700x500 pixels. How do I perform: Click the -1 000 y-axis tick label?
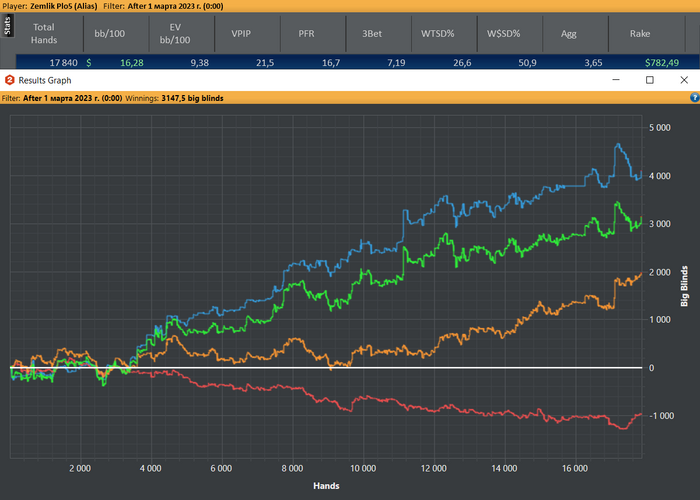click(661, 416)
